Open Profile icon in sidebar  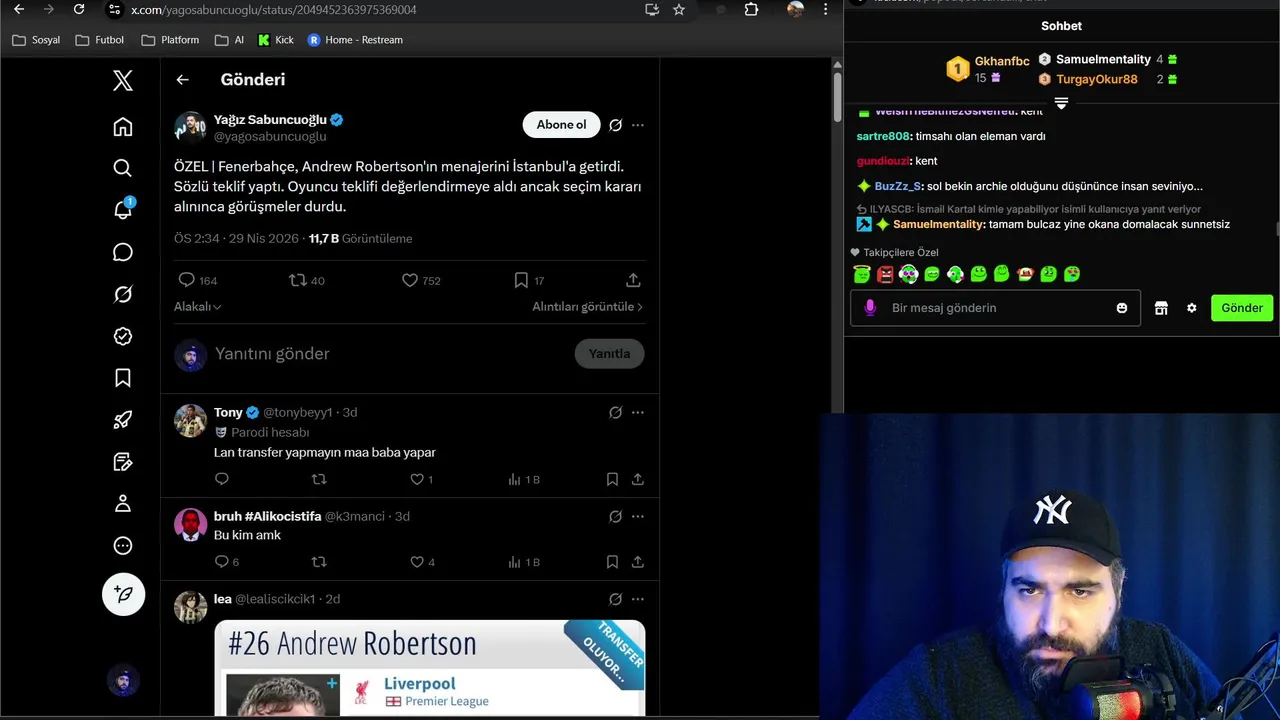123,504
